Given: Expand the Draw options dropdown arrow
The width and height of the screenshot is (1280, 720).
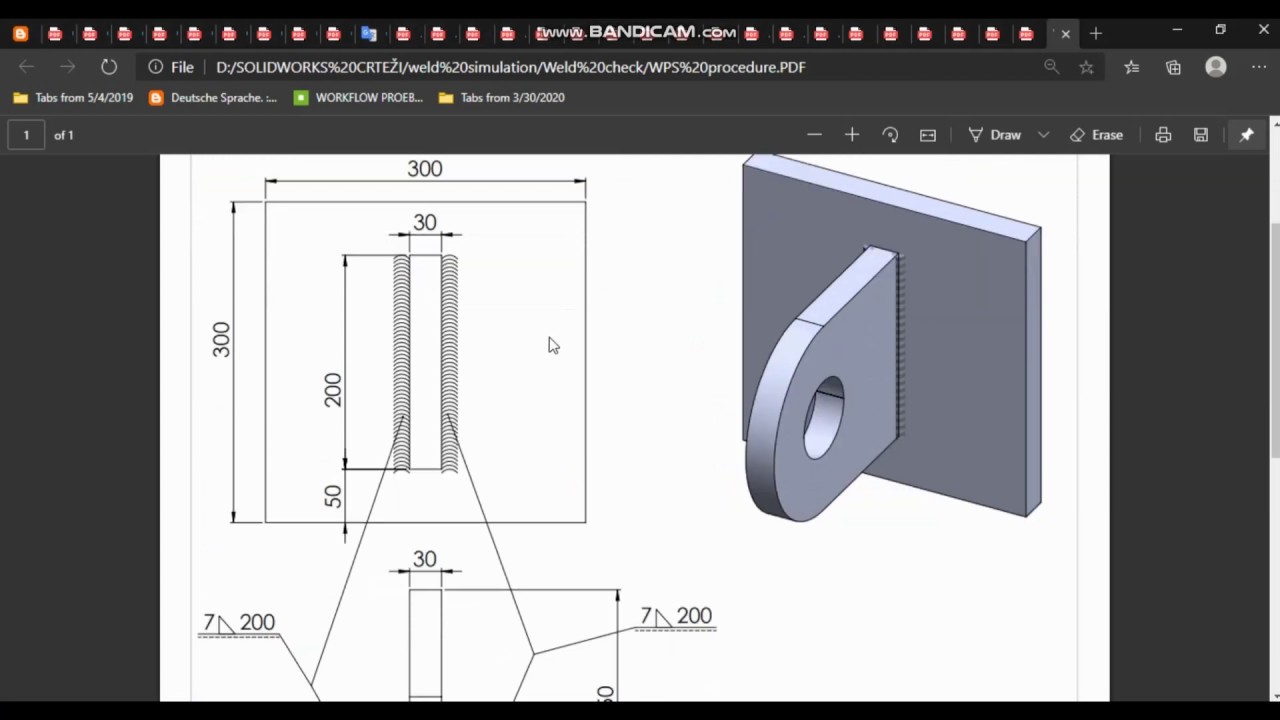Looking at the screenshot, I should coord(1043,135).
